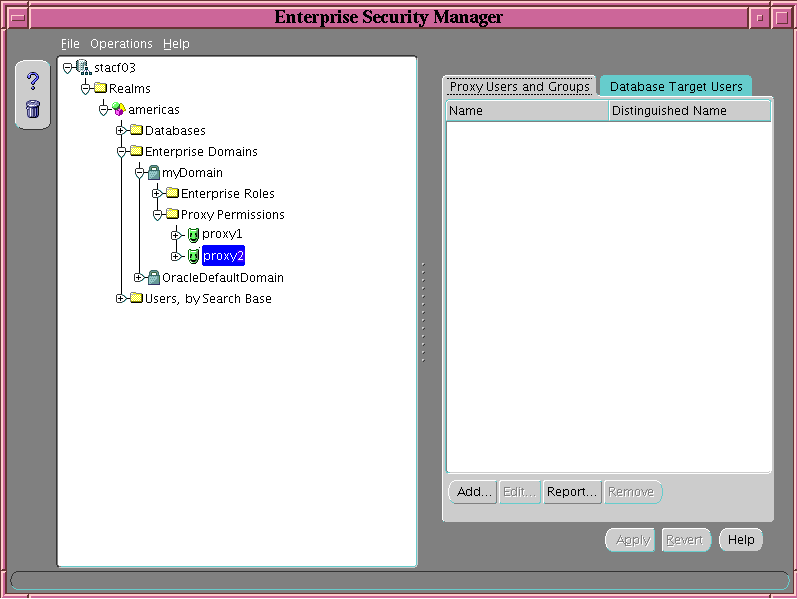Click the americas realm icon
The image size is (797, 599).
(x=119, y=109)
